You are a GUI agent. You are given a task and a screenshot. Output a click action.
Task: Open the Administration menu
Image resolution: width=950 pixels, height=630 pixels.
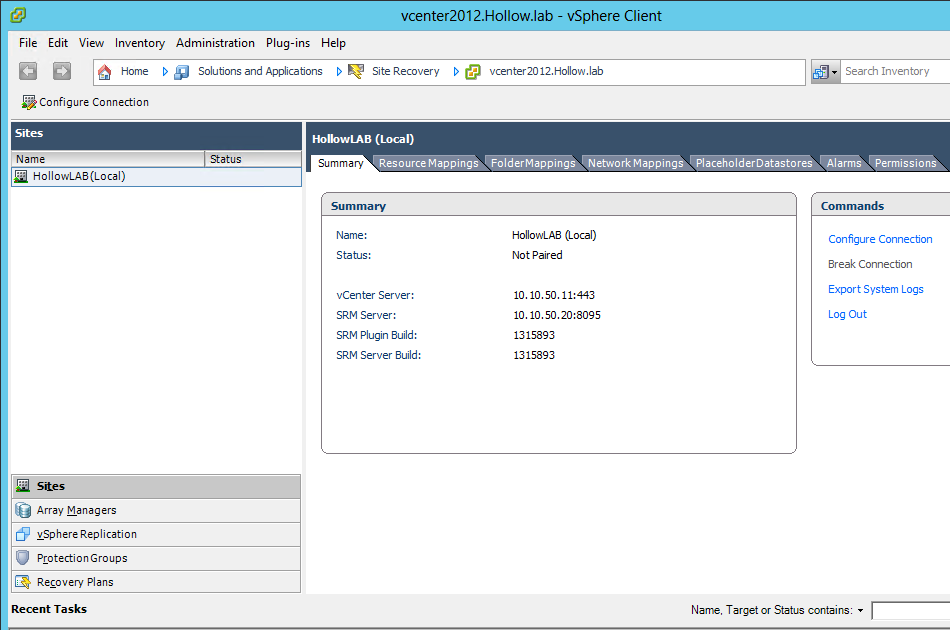pyautogui.click(x=215, y=43)
